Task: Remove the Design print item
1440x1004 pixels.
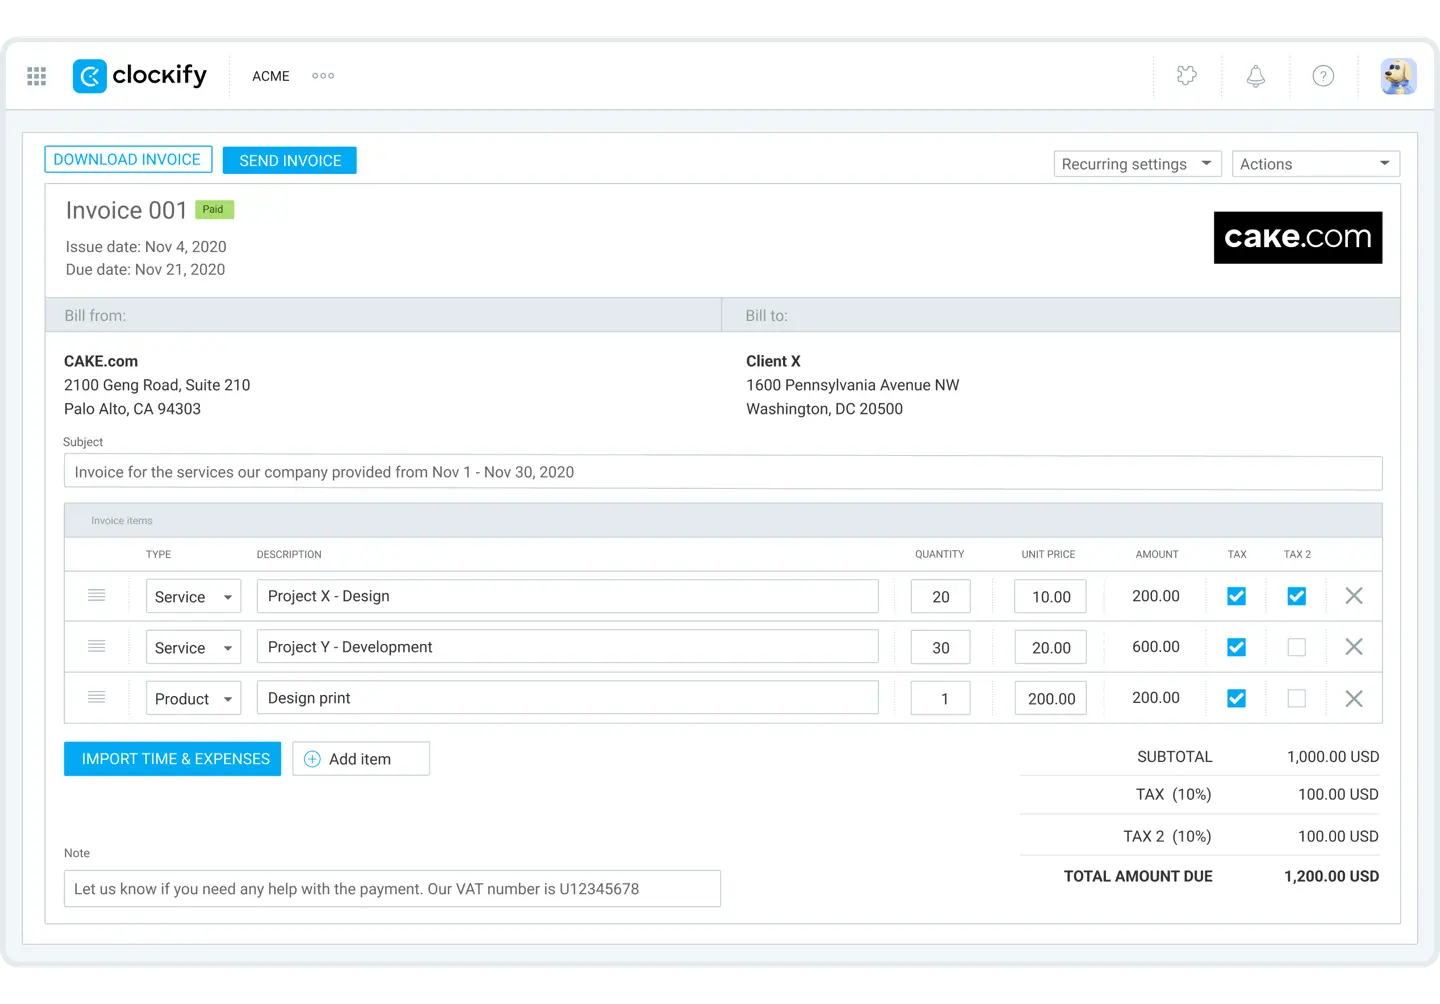Action: [1354, 699]
